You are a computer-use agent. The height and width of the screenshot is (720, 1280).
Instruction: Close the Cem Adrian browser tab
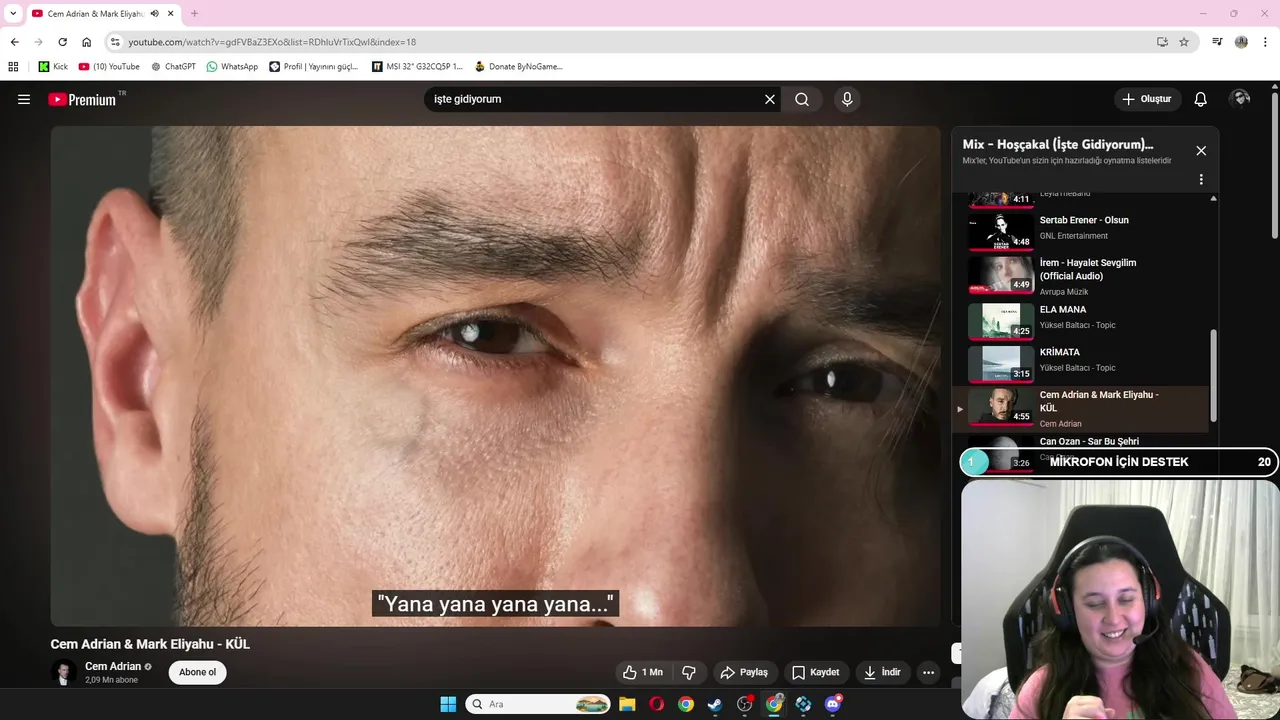[x=170, y=14]
